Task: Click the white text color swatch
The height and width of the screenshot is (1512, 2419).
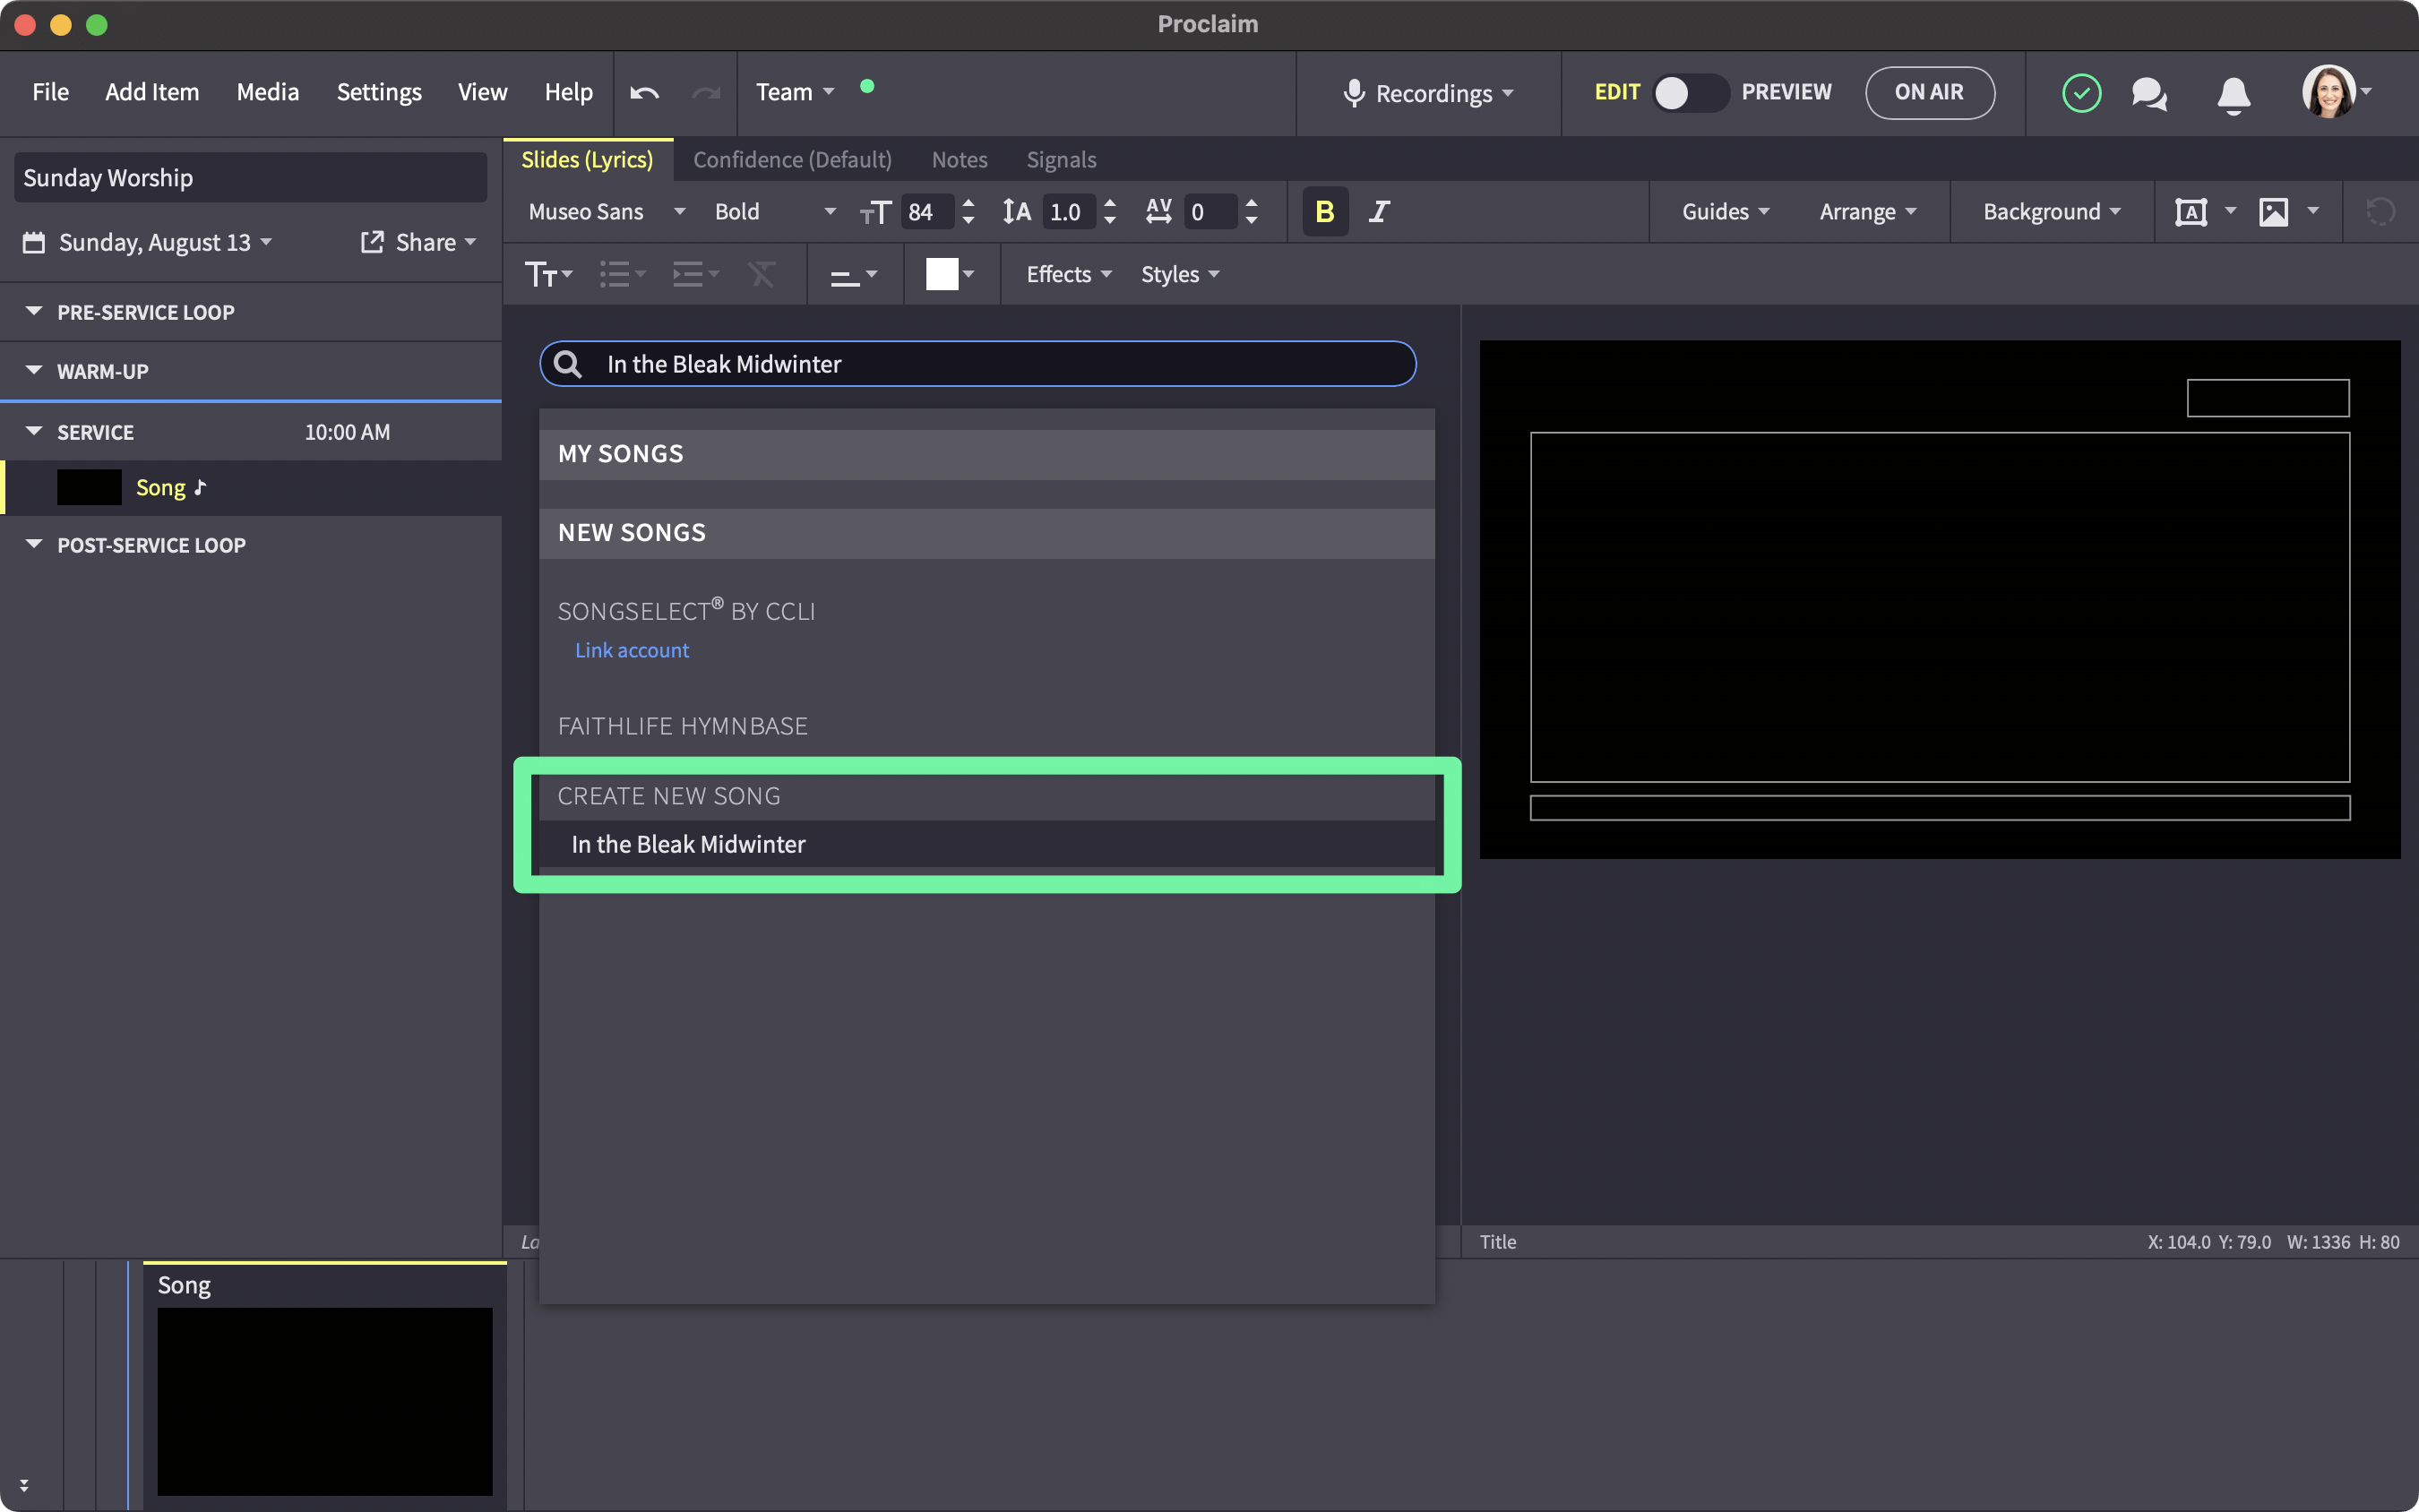Action: click(941, 274)
